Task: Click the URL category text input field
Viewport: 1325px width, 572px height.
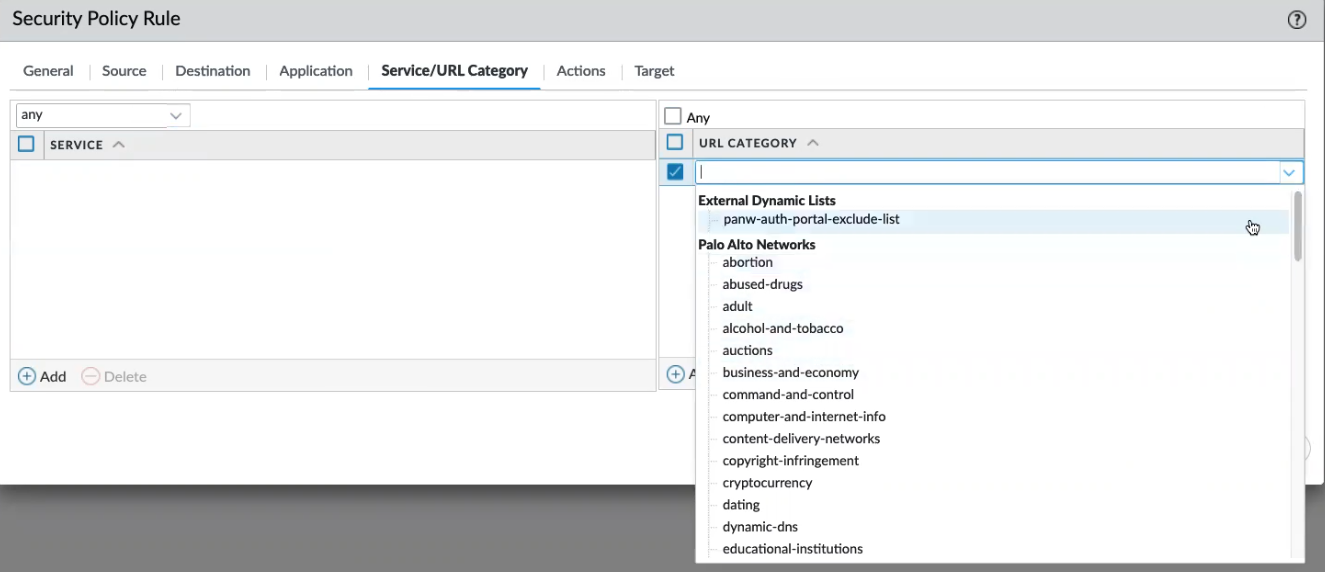Action: 985,172
